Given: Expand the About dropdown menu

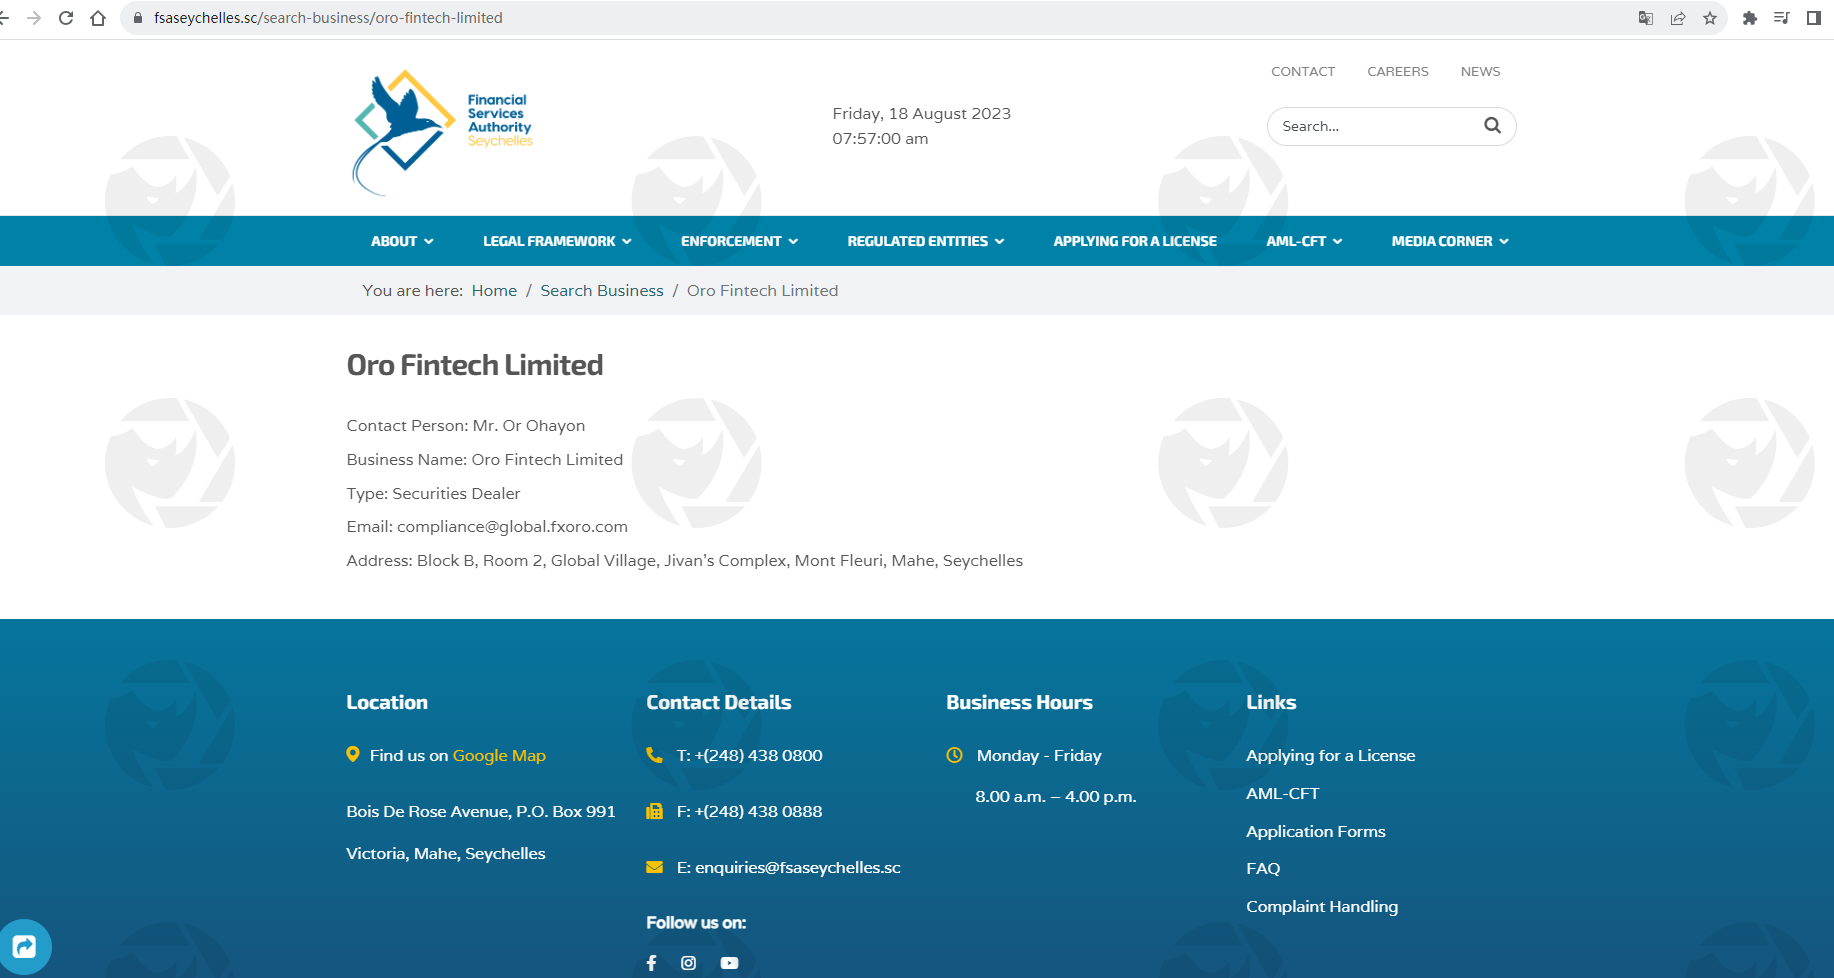Looking at the screenshot, I should pyautogui.click(x=402, y=241).
